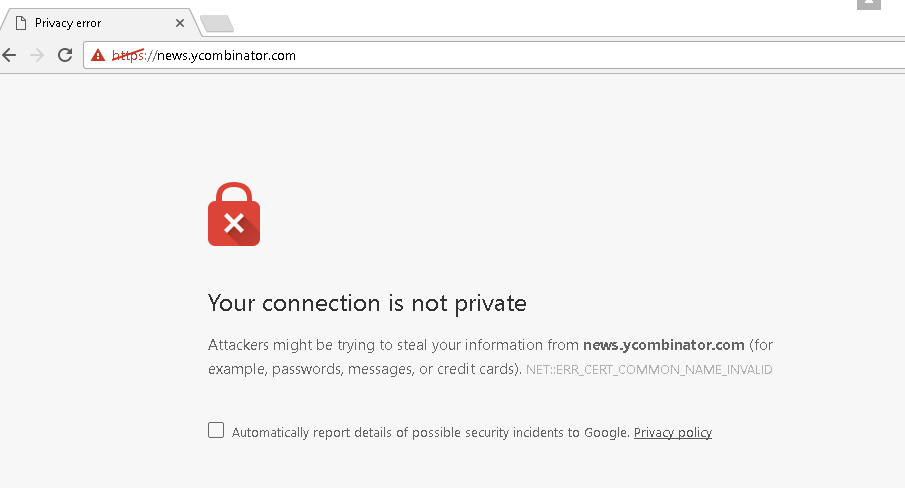Open the profile icon at top right
Image resolution: width=905 pixels, height=488 pixels.
pos(869,4)
